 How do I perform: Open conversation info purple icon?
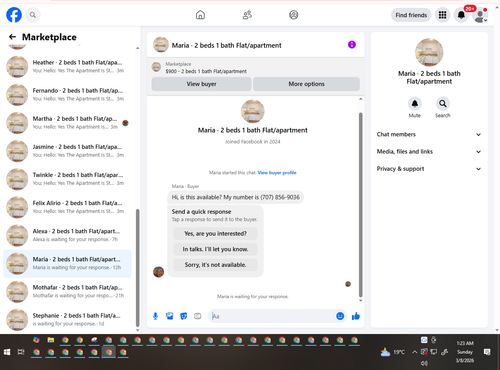(x=352, y=45)
